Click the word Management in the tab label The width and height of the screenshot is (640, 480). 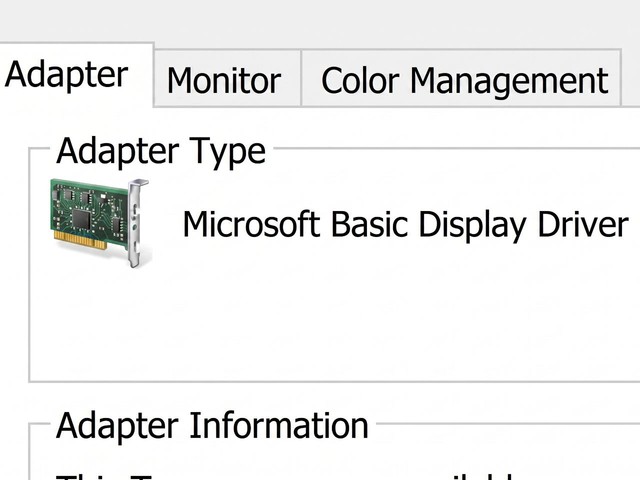click(x=509, y=81)
